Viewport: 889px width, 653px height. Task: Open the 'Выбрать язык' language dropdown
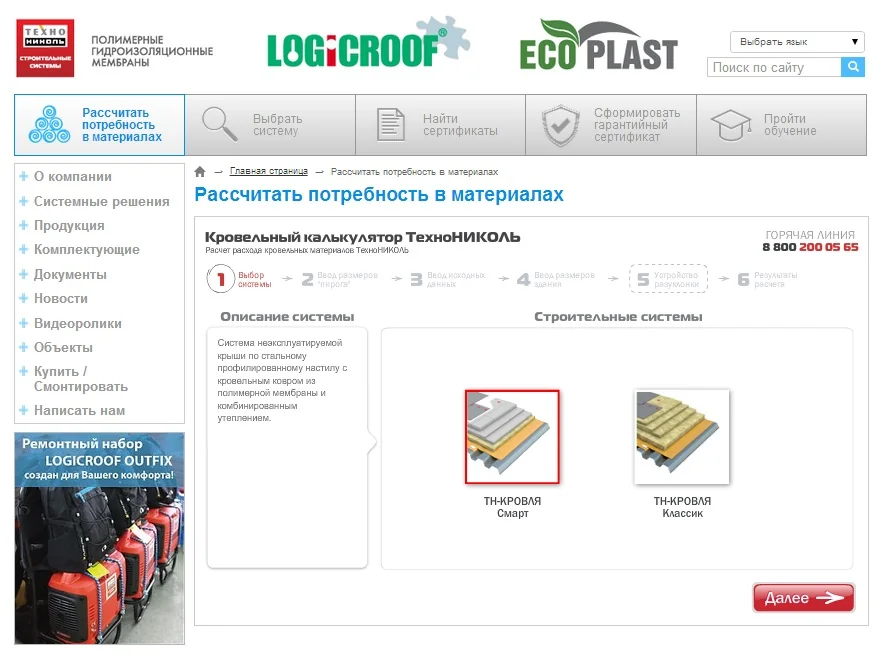pos(797,42)
